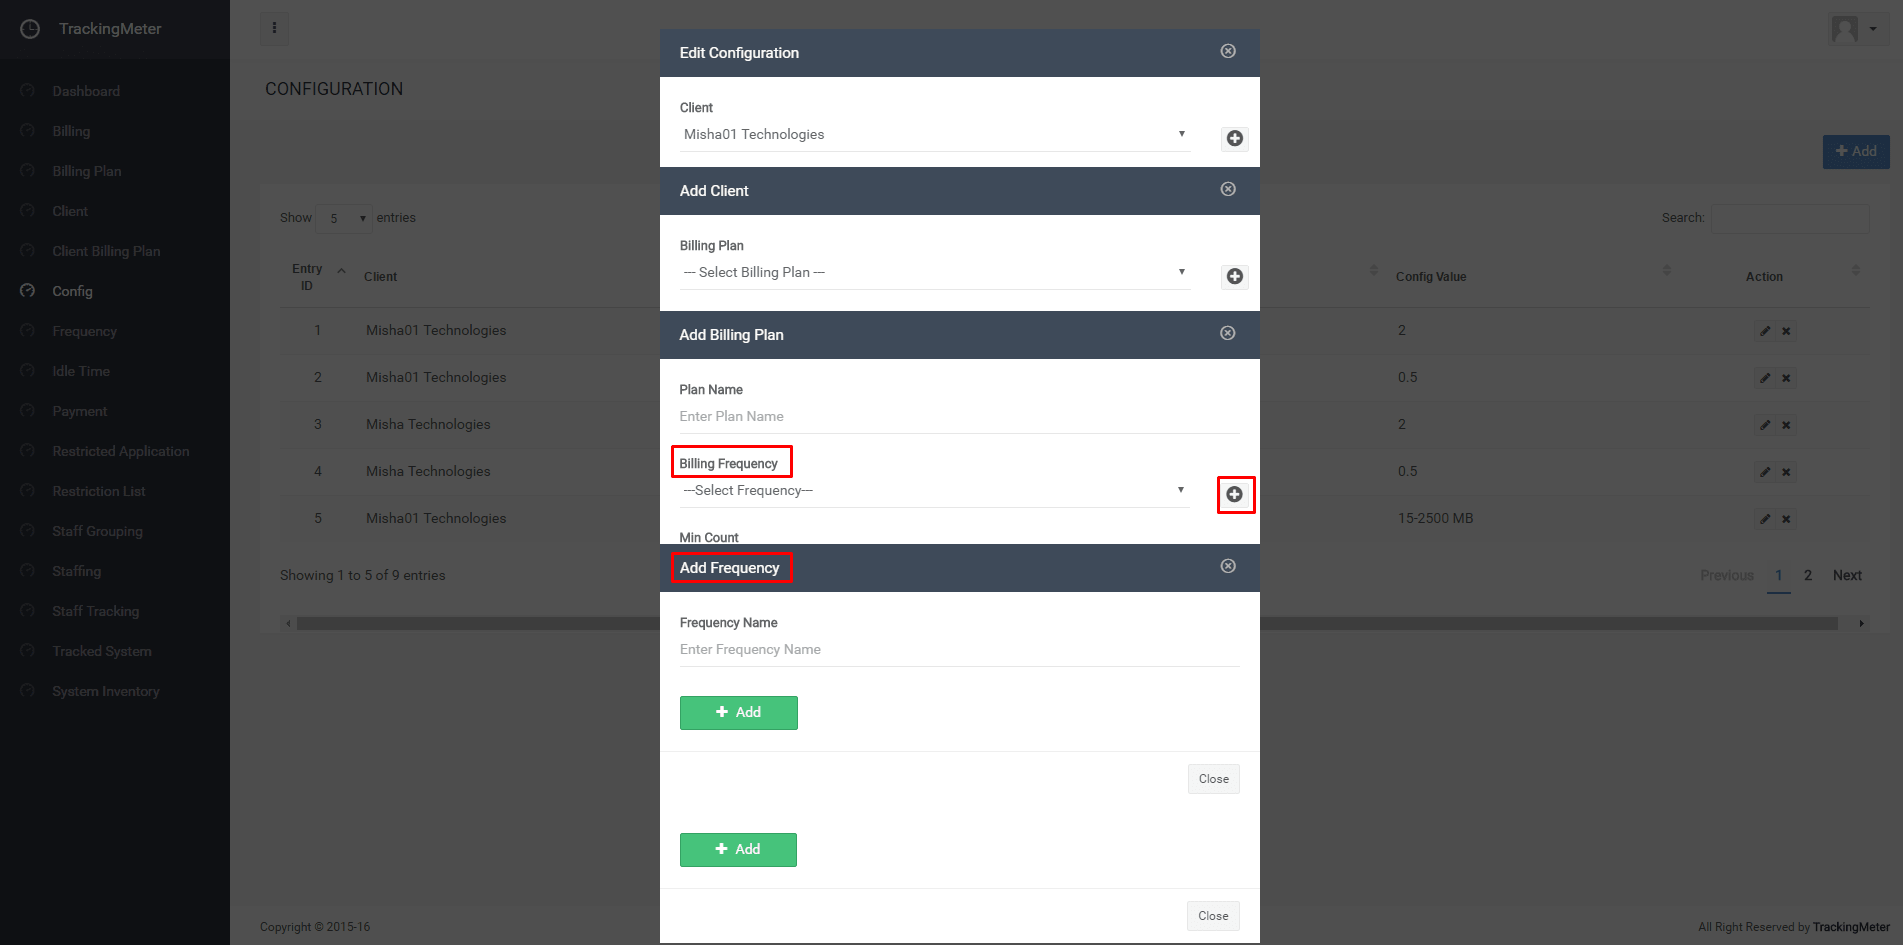Image resolution: width=1903 pixels, height=945 pixels.
Task: Open the Select Frequency dropdown
Action: coord(934,491)
